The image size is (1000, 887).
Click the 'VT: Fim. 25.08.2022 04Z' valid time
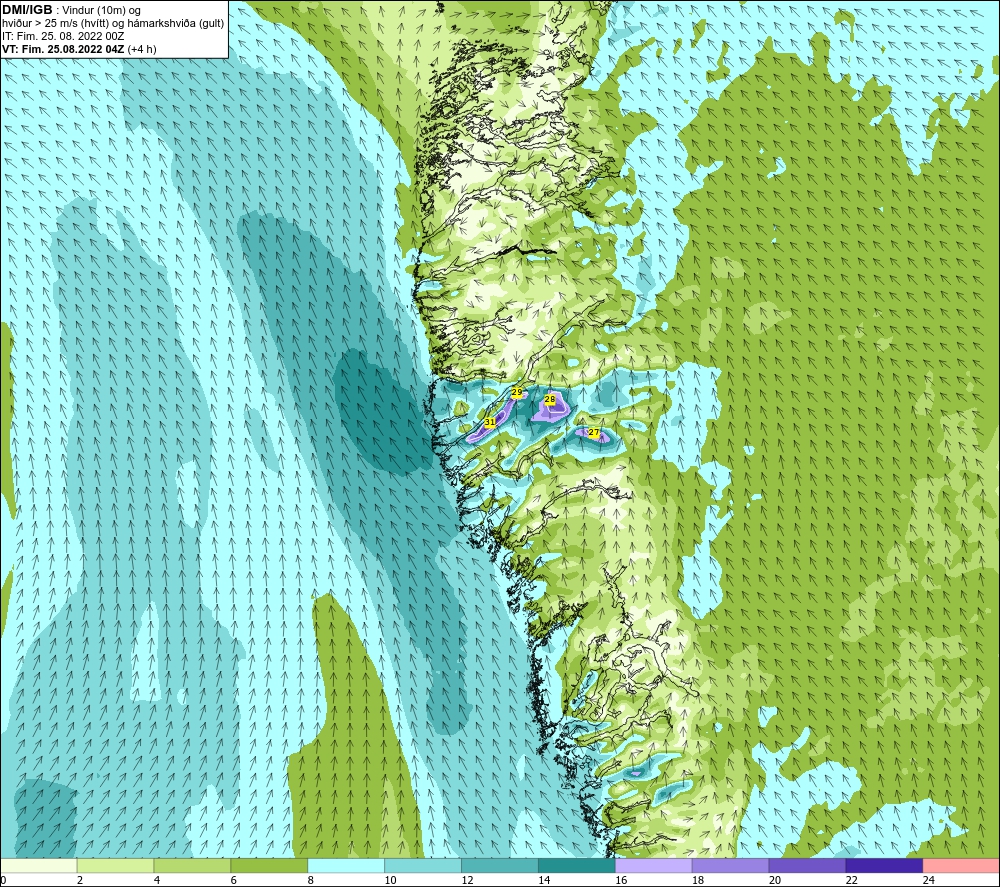tap(63, 49)
